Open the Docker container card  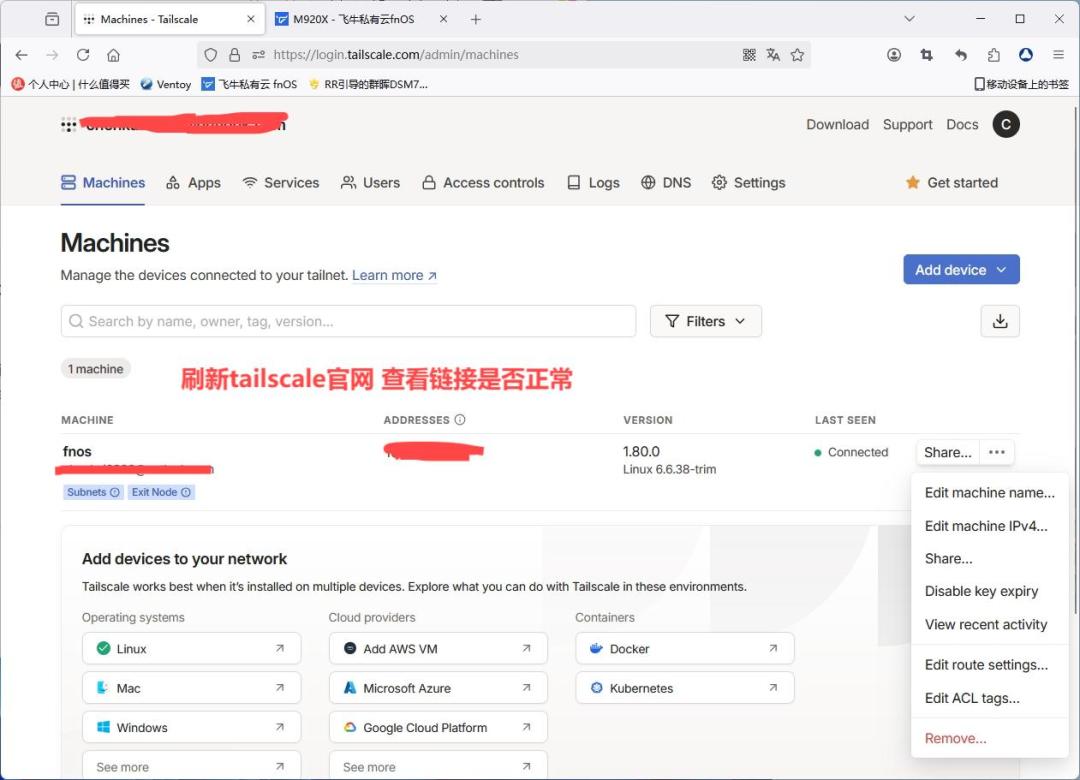pos(685,648)
